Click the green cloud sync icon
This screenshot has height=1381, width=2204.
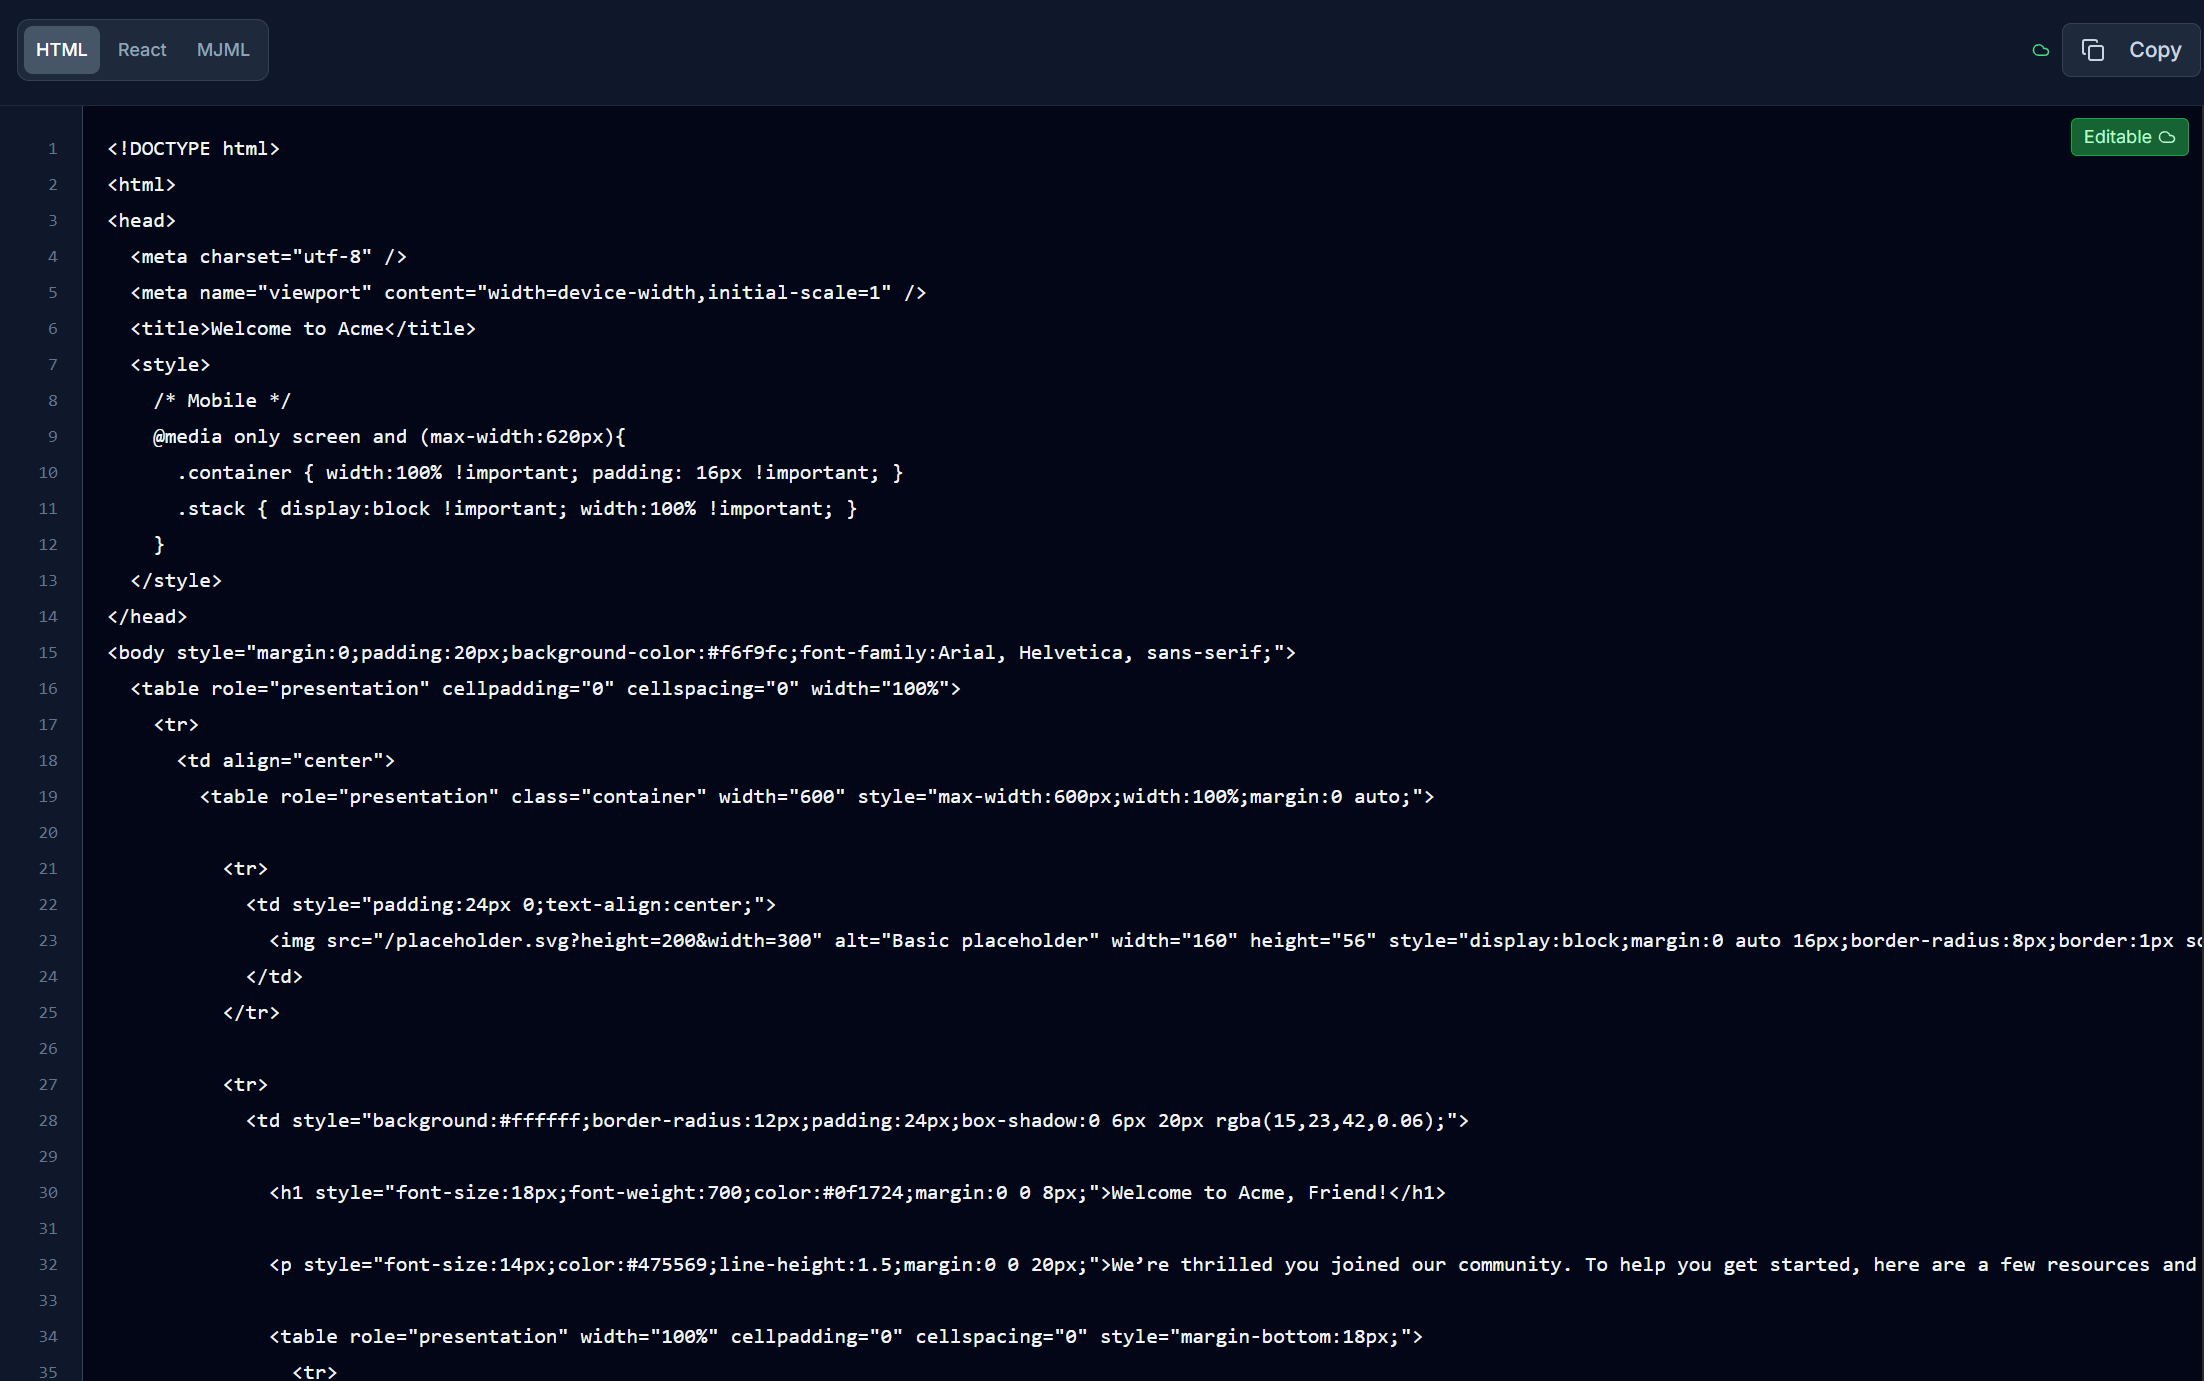[2040, 50]
